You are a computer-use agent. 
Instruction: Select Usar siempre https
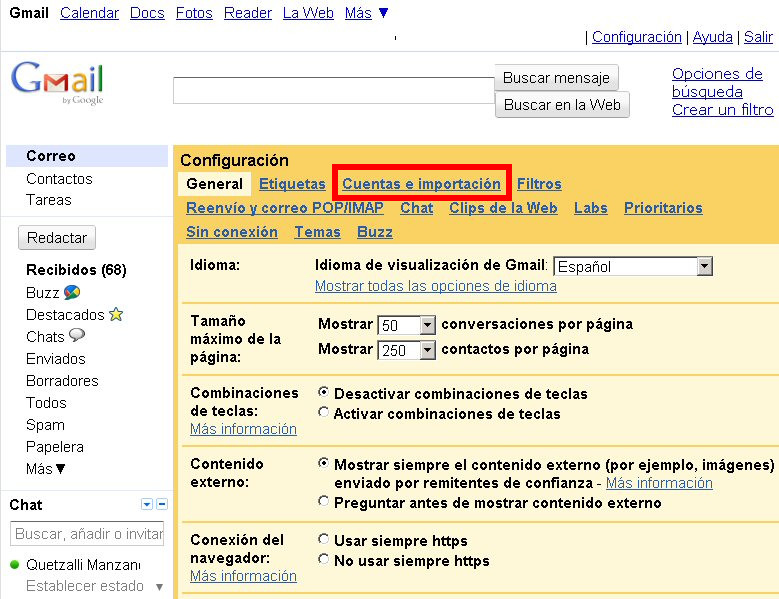(323, 539)
